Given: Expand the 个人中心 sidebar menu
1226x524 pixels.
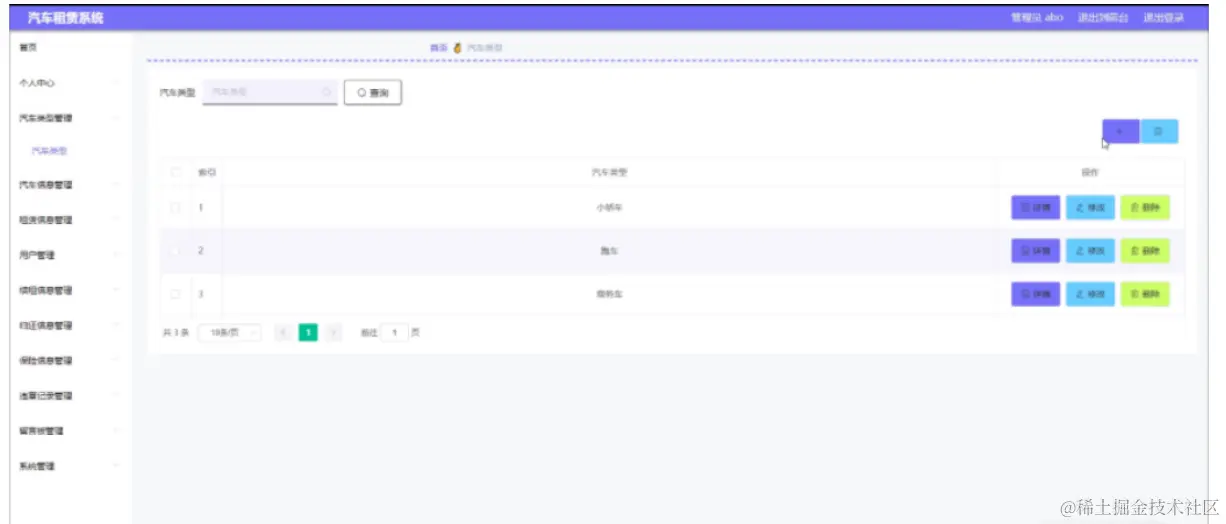Looking at the screenshot, I should [70, 83].
